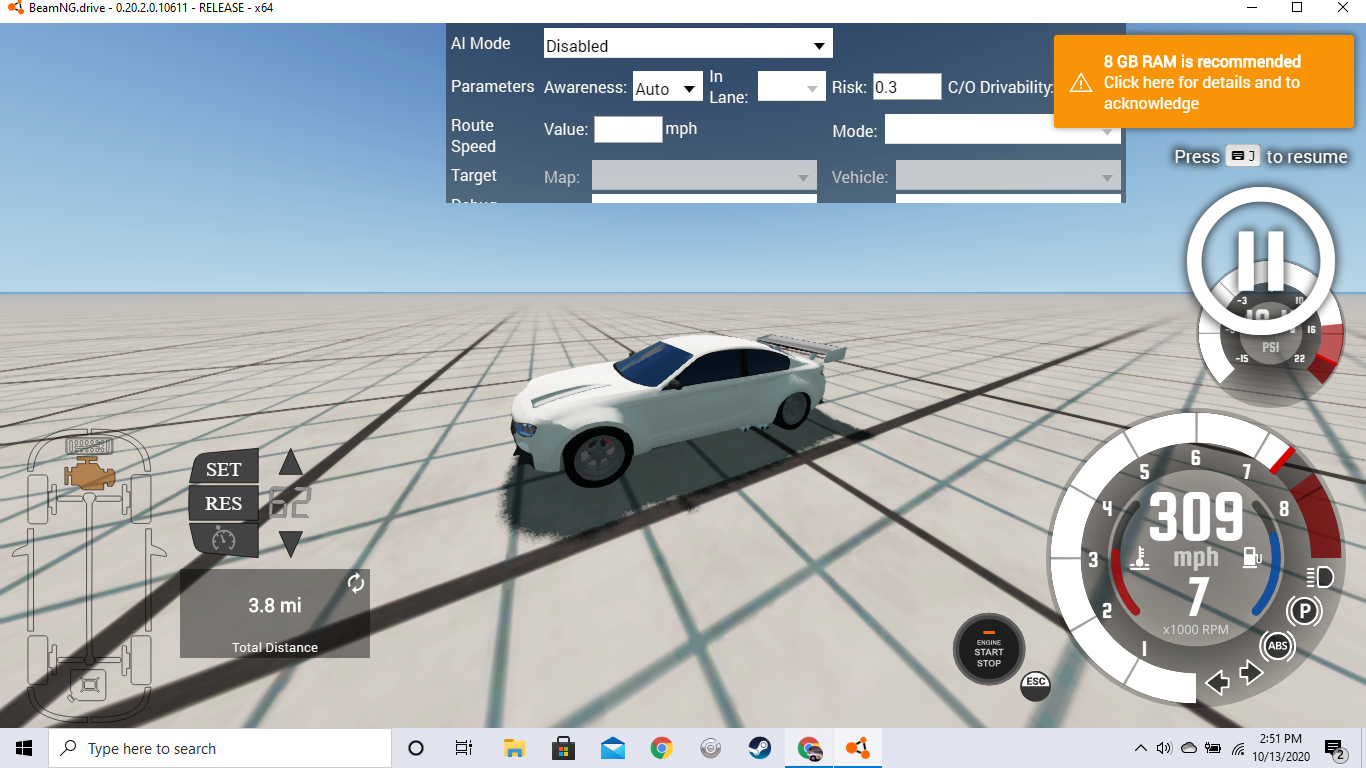The width and height of the screenshot is (1366, 768).
Task: Click the ESC stability control icon
Action: 1035,685
